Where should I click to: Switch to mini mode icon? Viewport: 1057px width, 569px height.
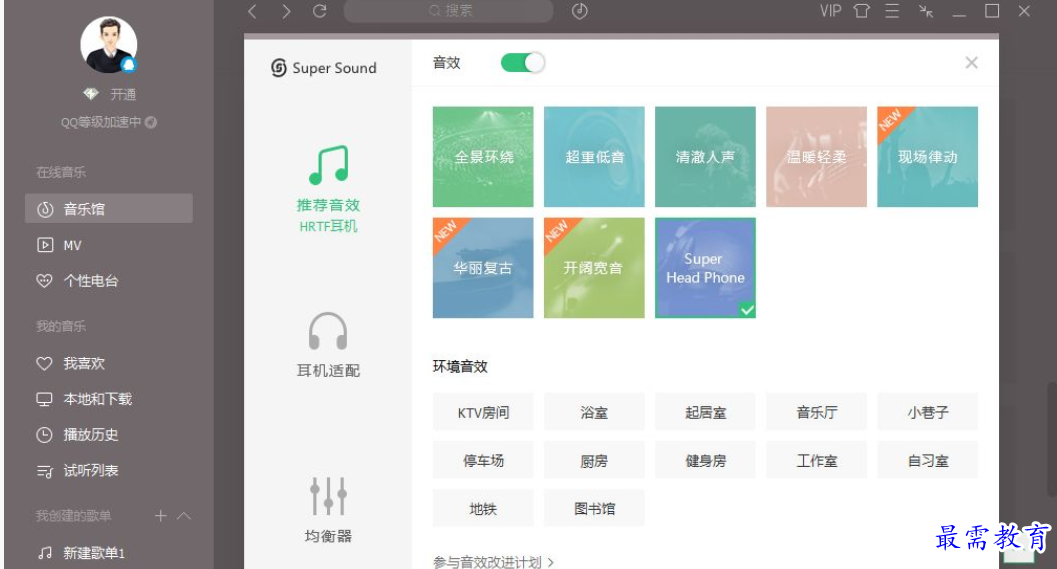[926, 11]
